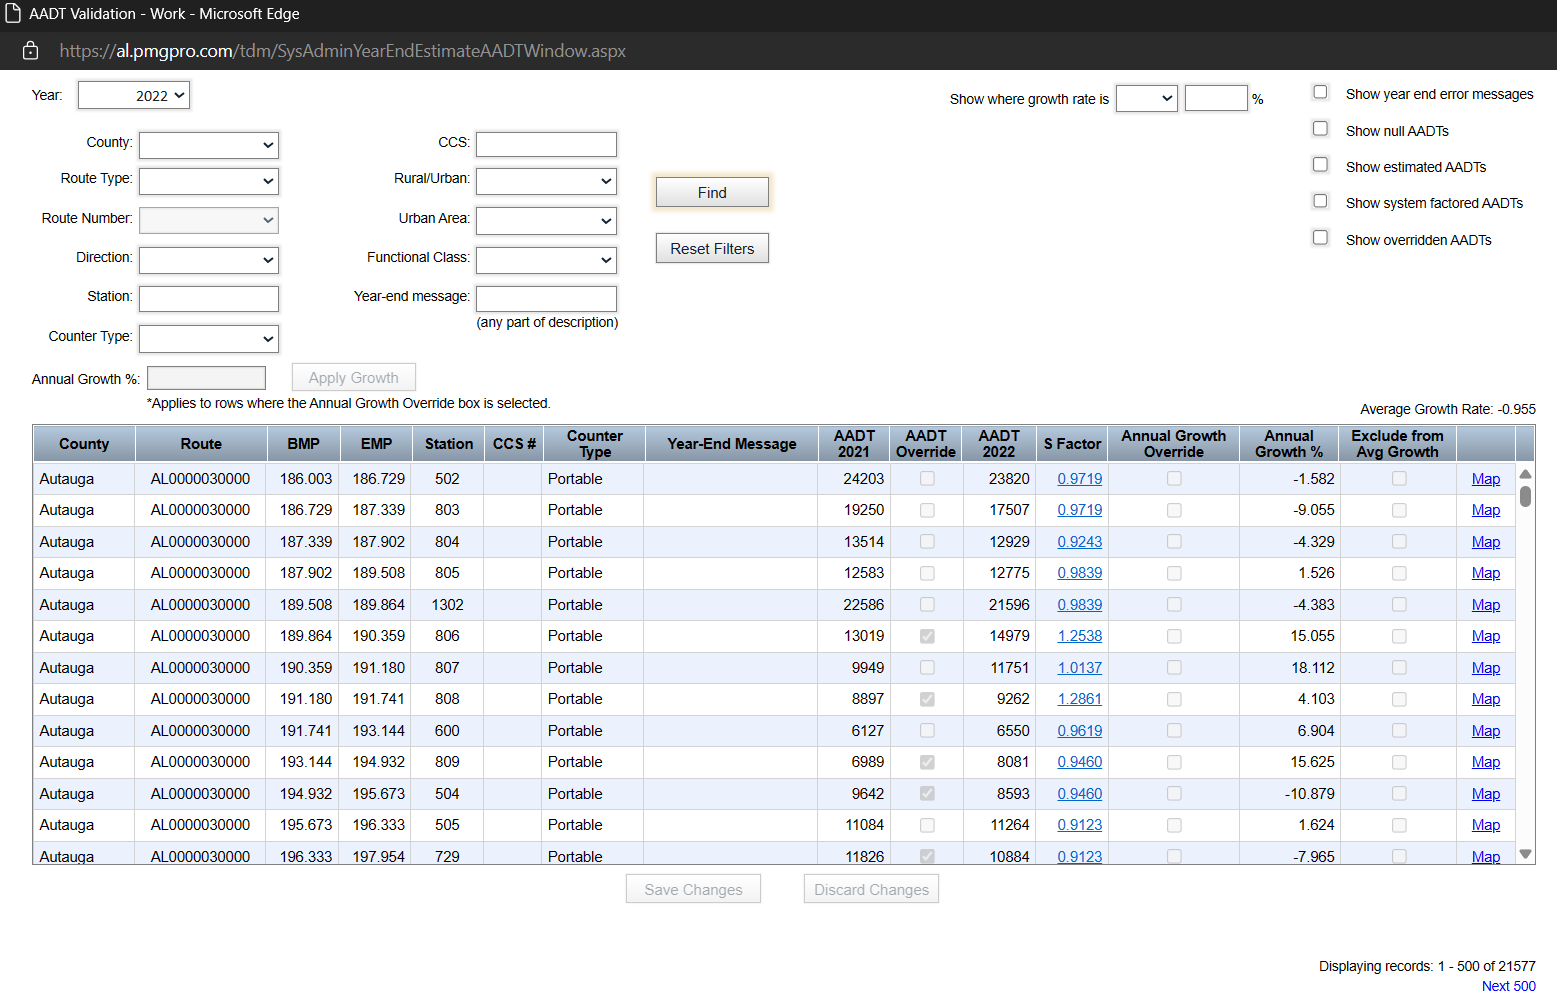Expand the Rural/Urban dropdown
This screenshot has height=991, width=1557.
pyautogui.click(x=546, y=181)
